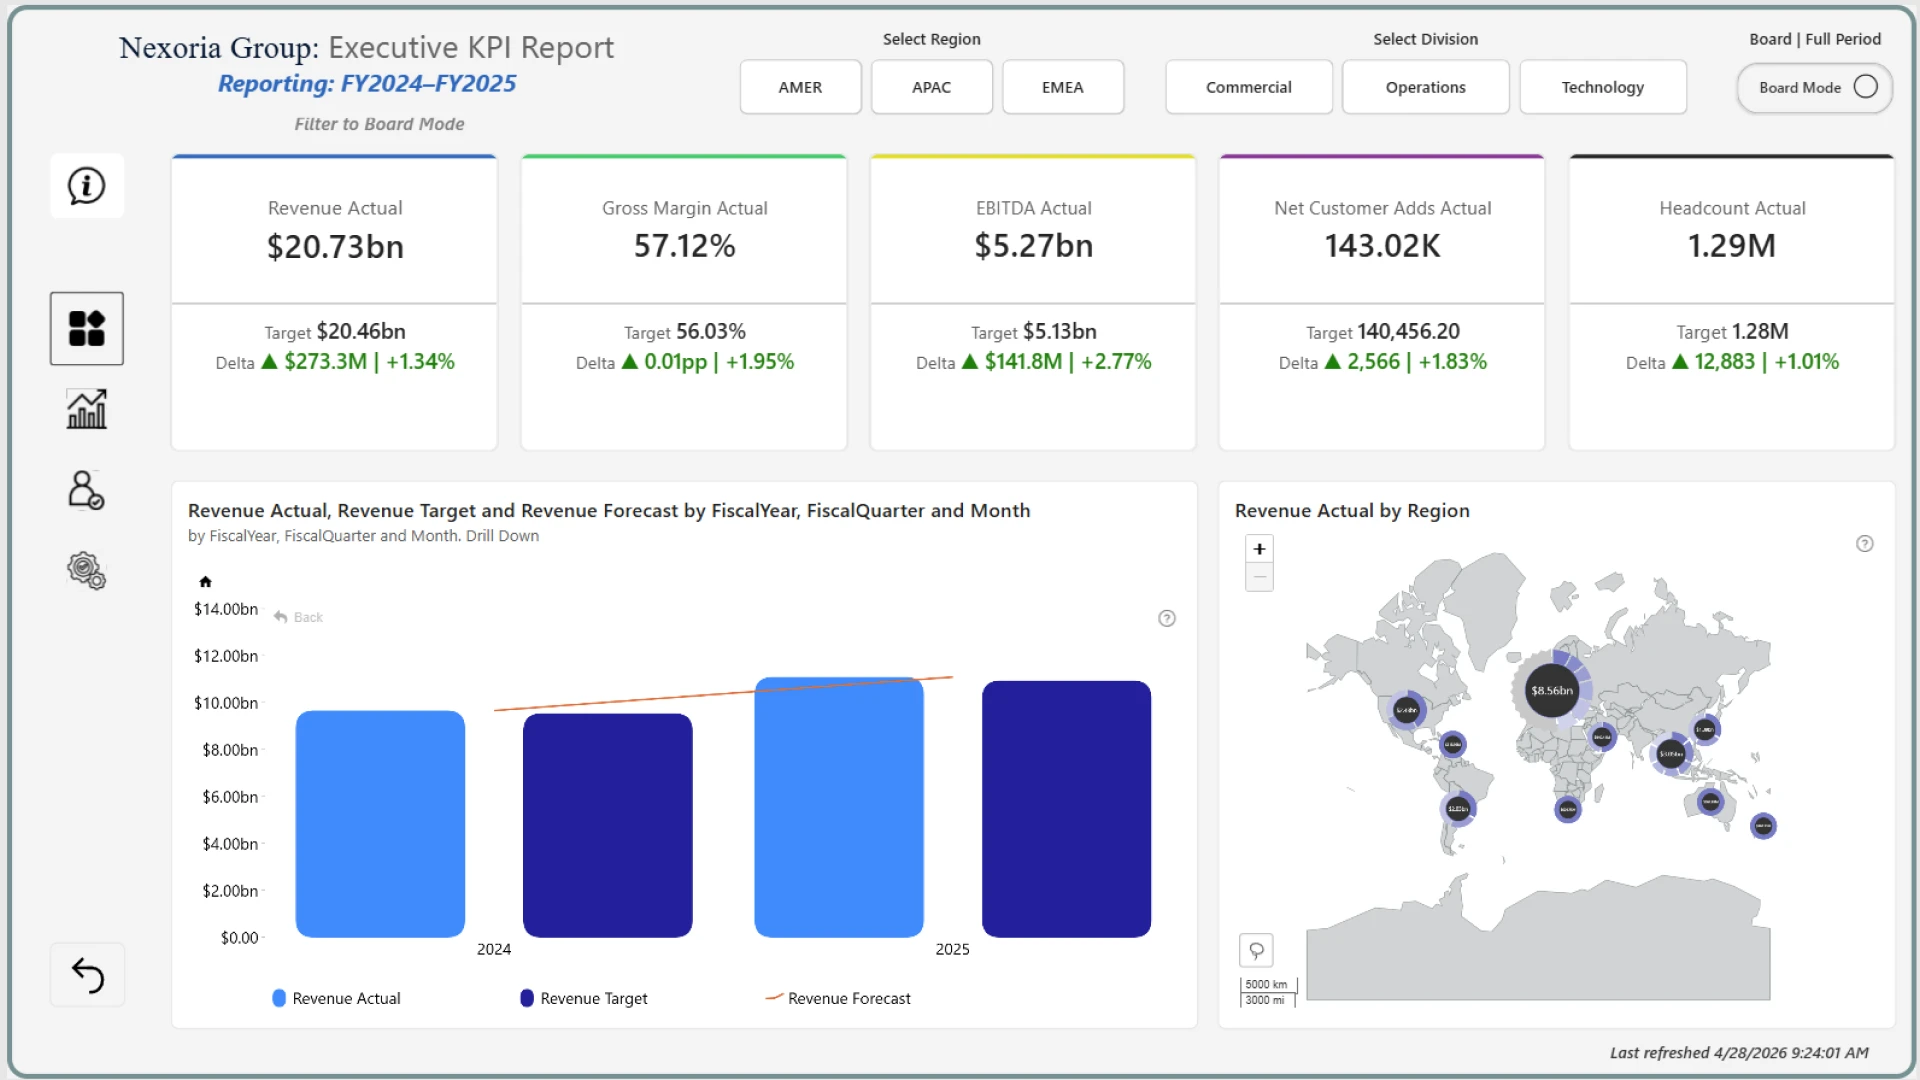This screenshot has height=1080, width=1920.
Task: Click help icon on revenue chart
Action: point(1166,618)
